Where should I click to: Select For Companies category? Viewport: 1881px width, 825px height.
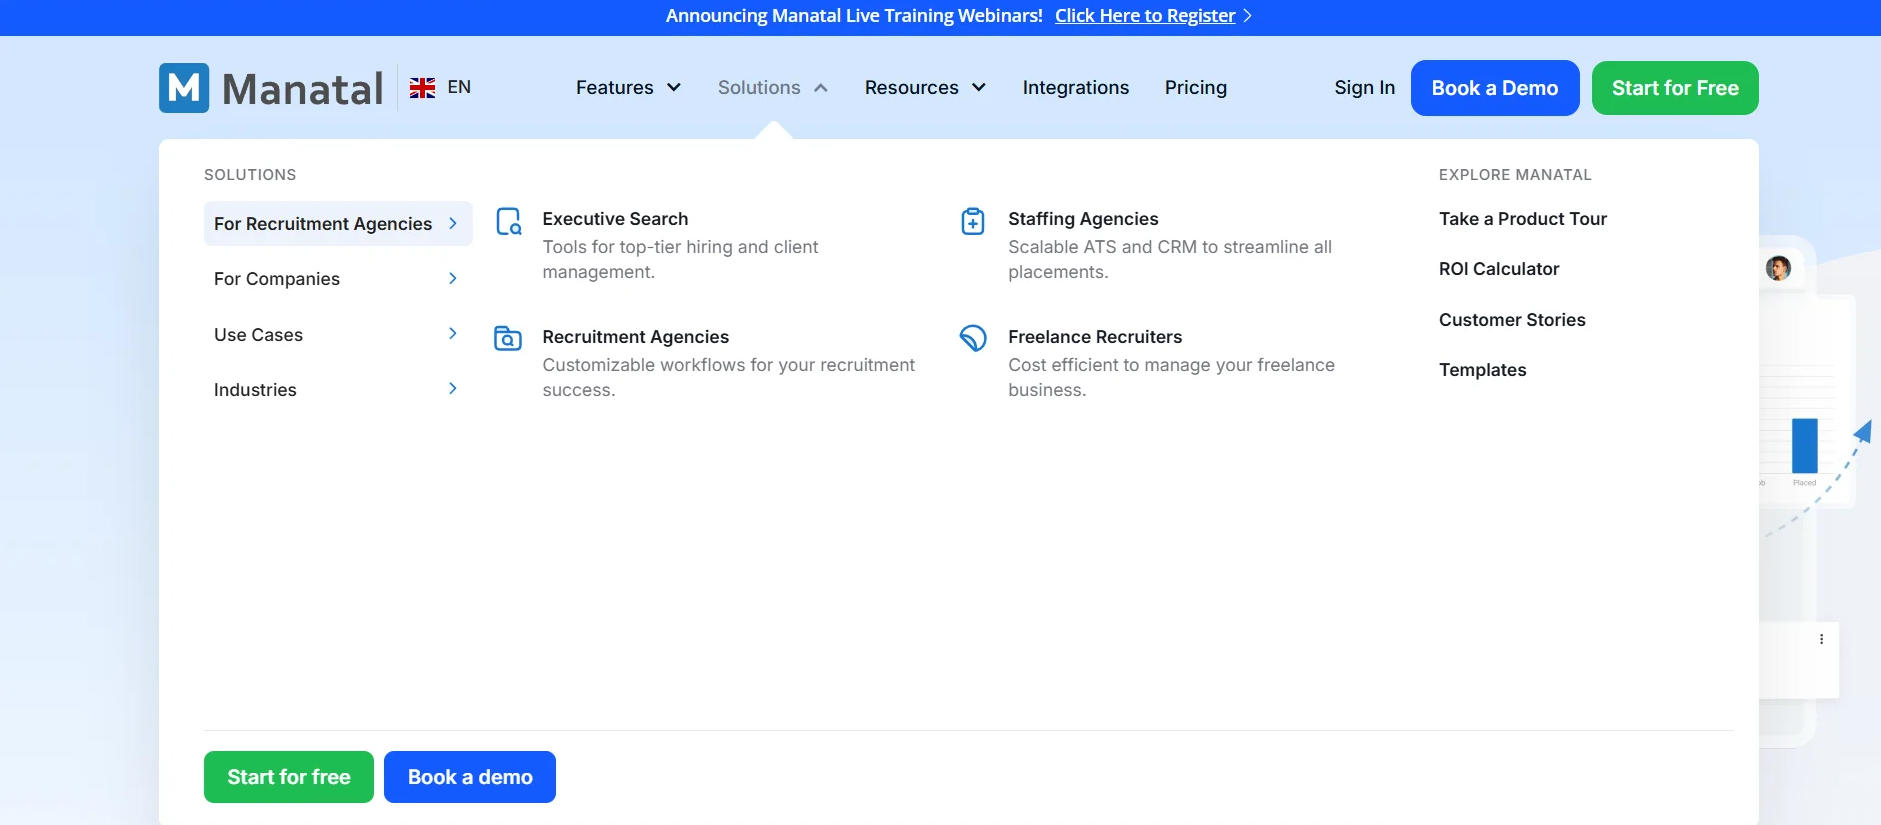pyautogui.click(x=338, y=279)
